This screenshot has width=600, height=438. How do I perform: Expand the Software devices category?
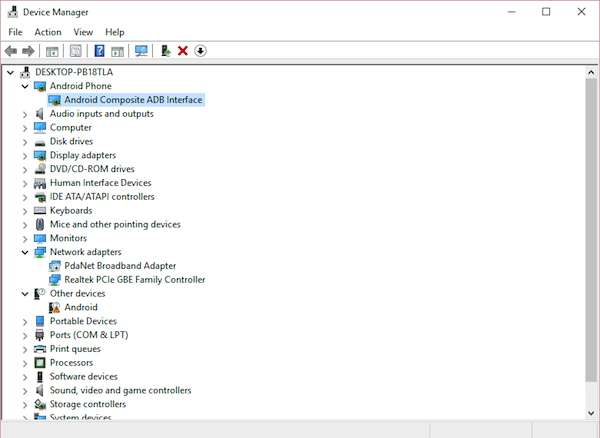(25, 377)
